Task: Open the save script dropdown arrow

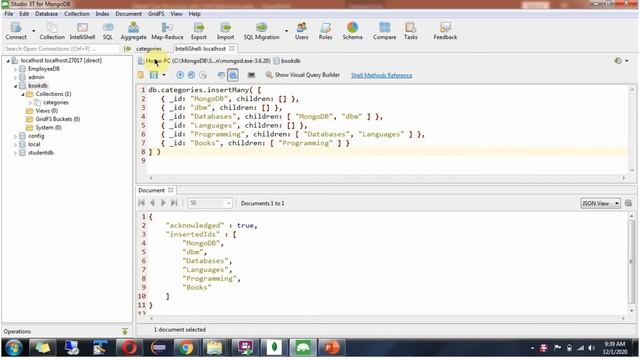Action: click(x=164, y=75)
